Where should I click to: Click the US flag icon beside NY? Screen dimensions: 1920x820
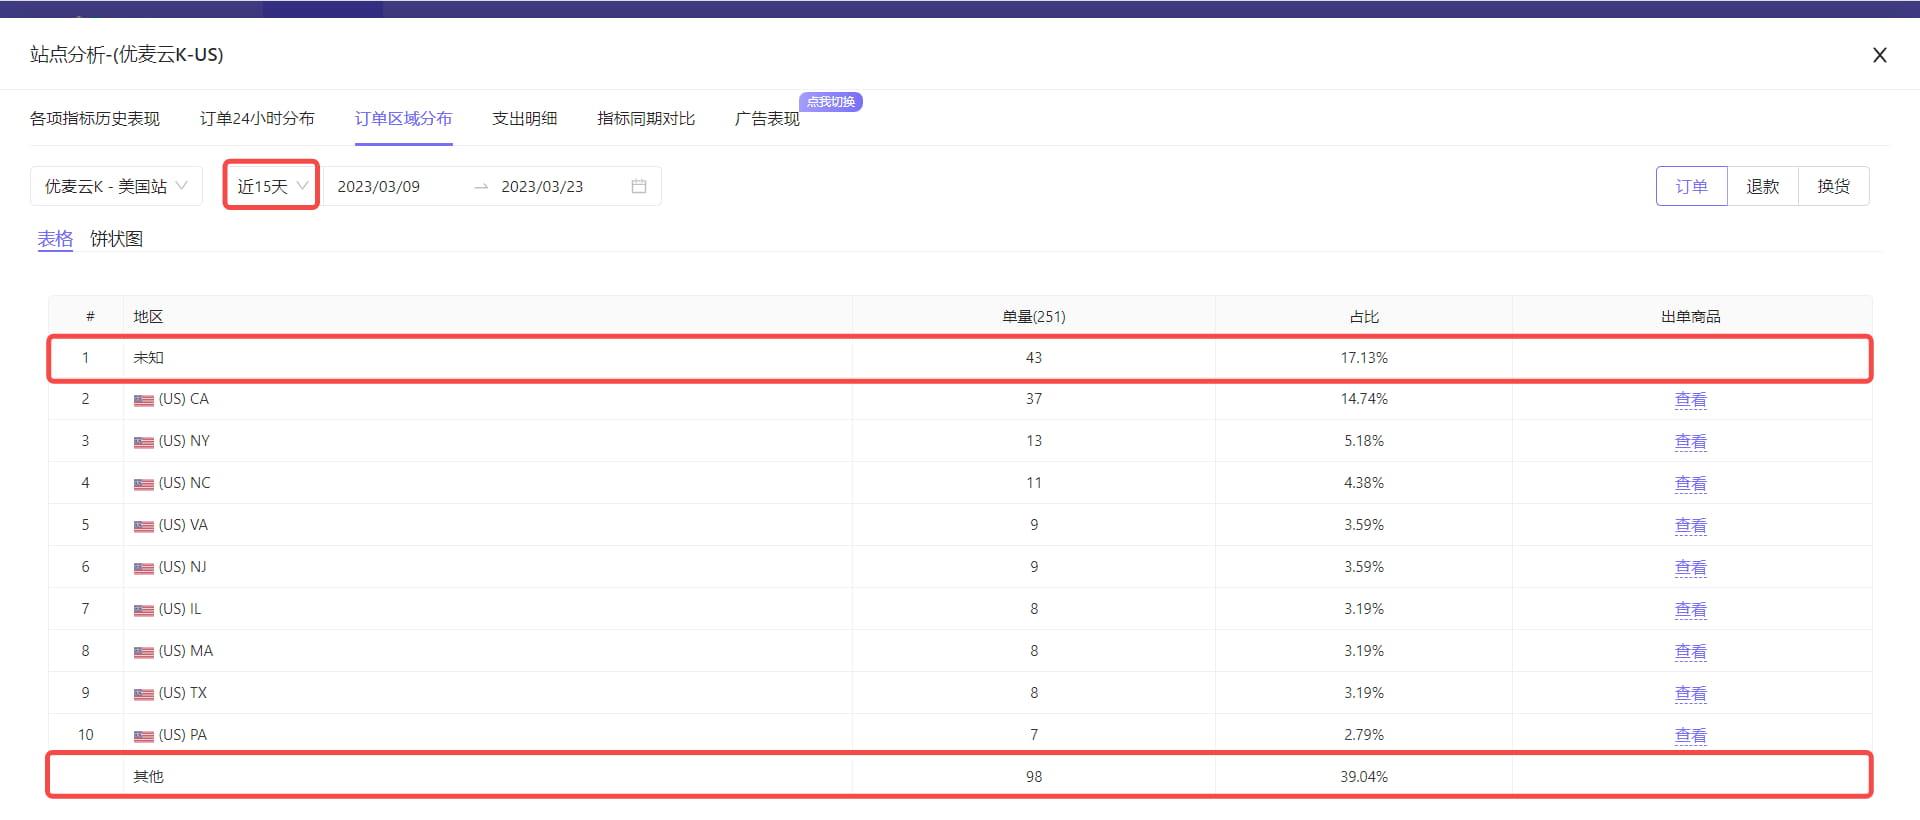pos(144,442)
